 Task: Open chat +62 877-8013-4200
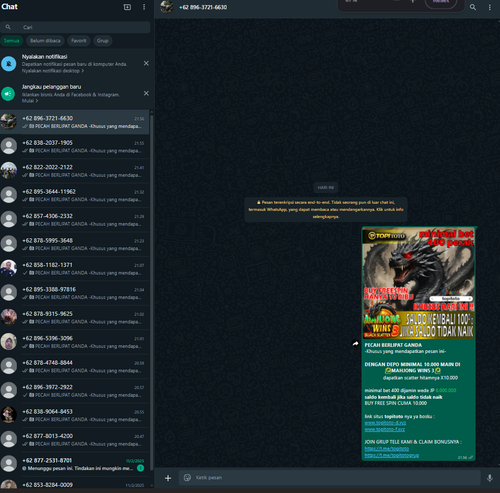coord(75,439)
